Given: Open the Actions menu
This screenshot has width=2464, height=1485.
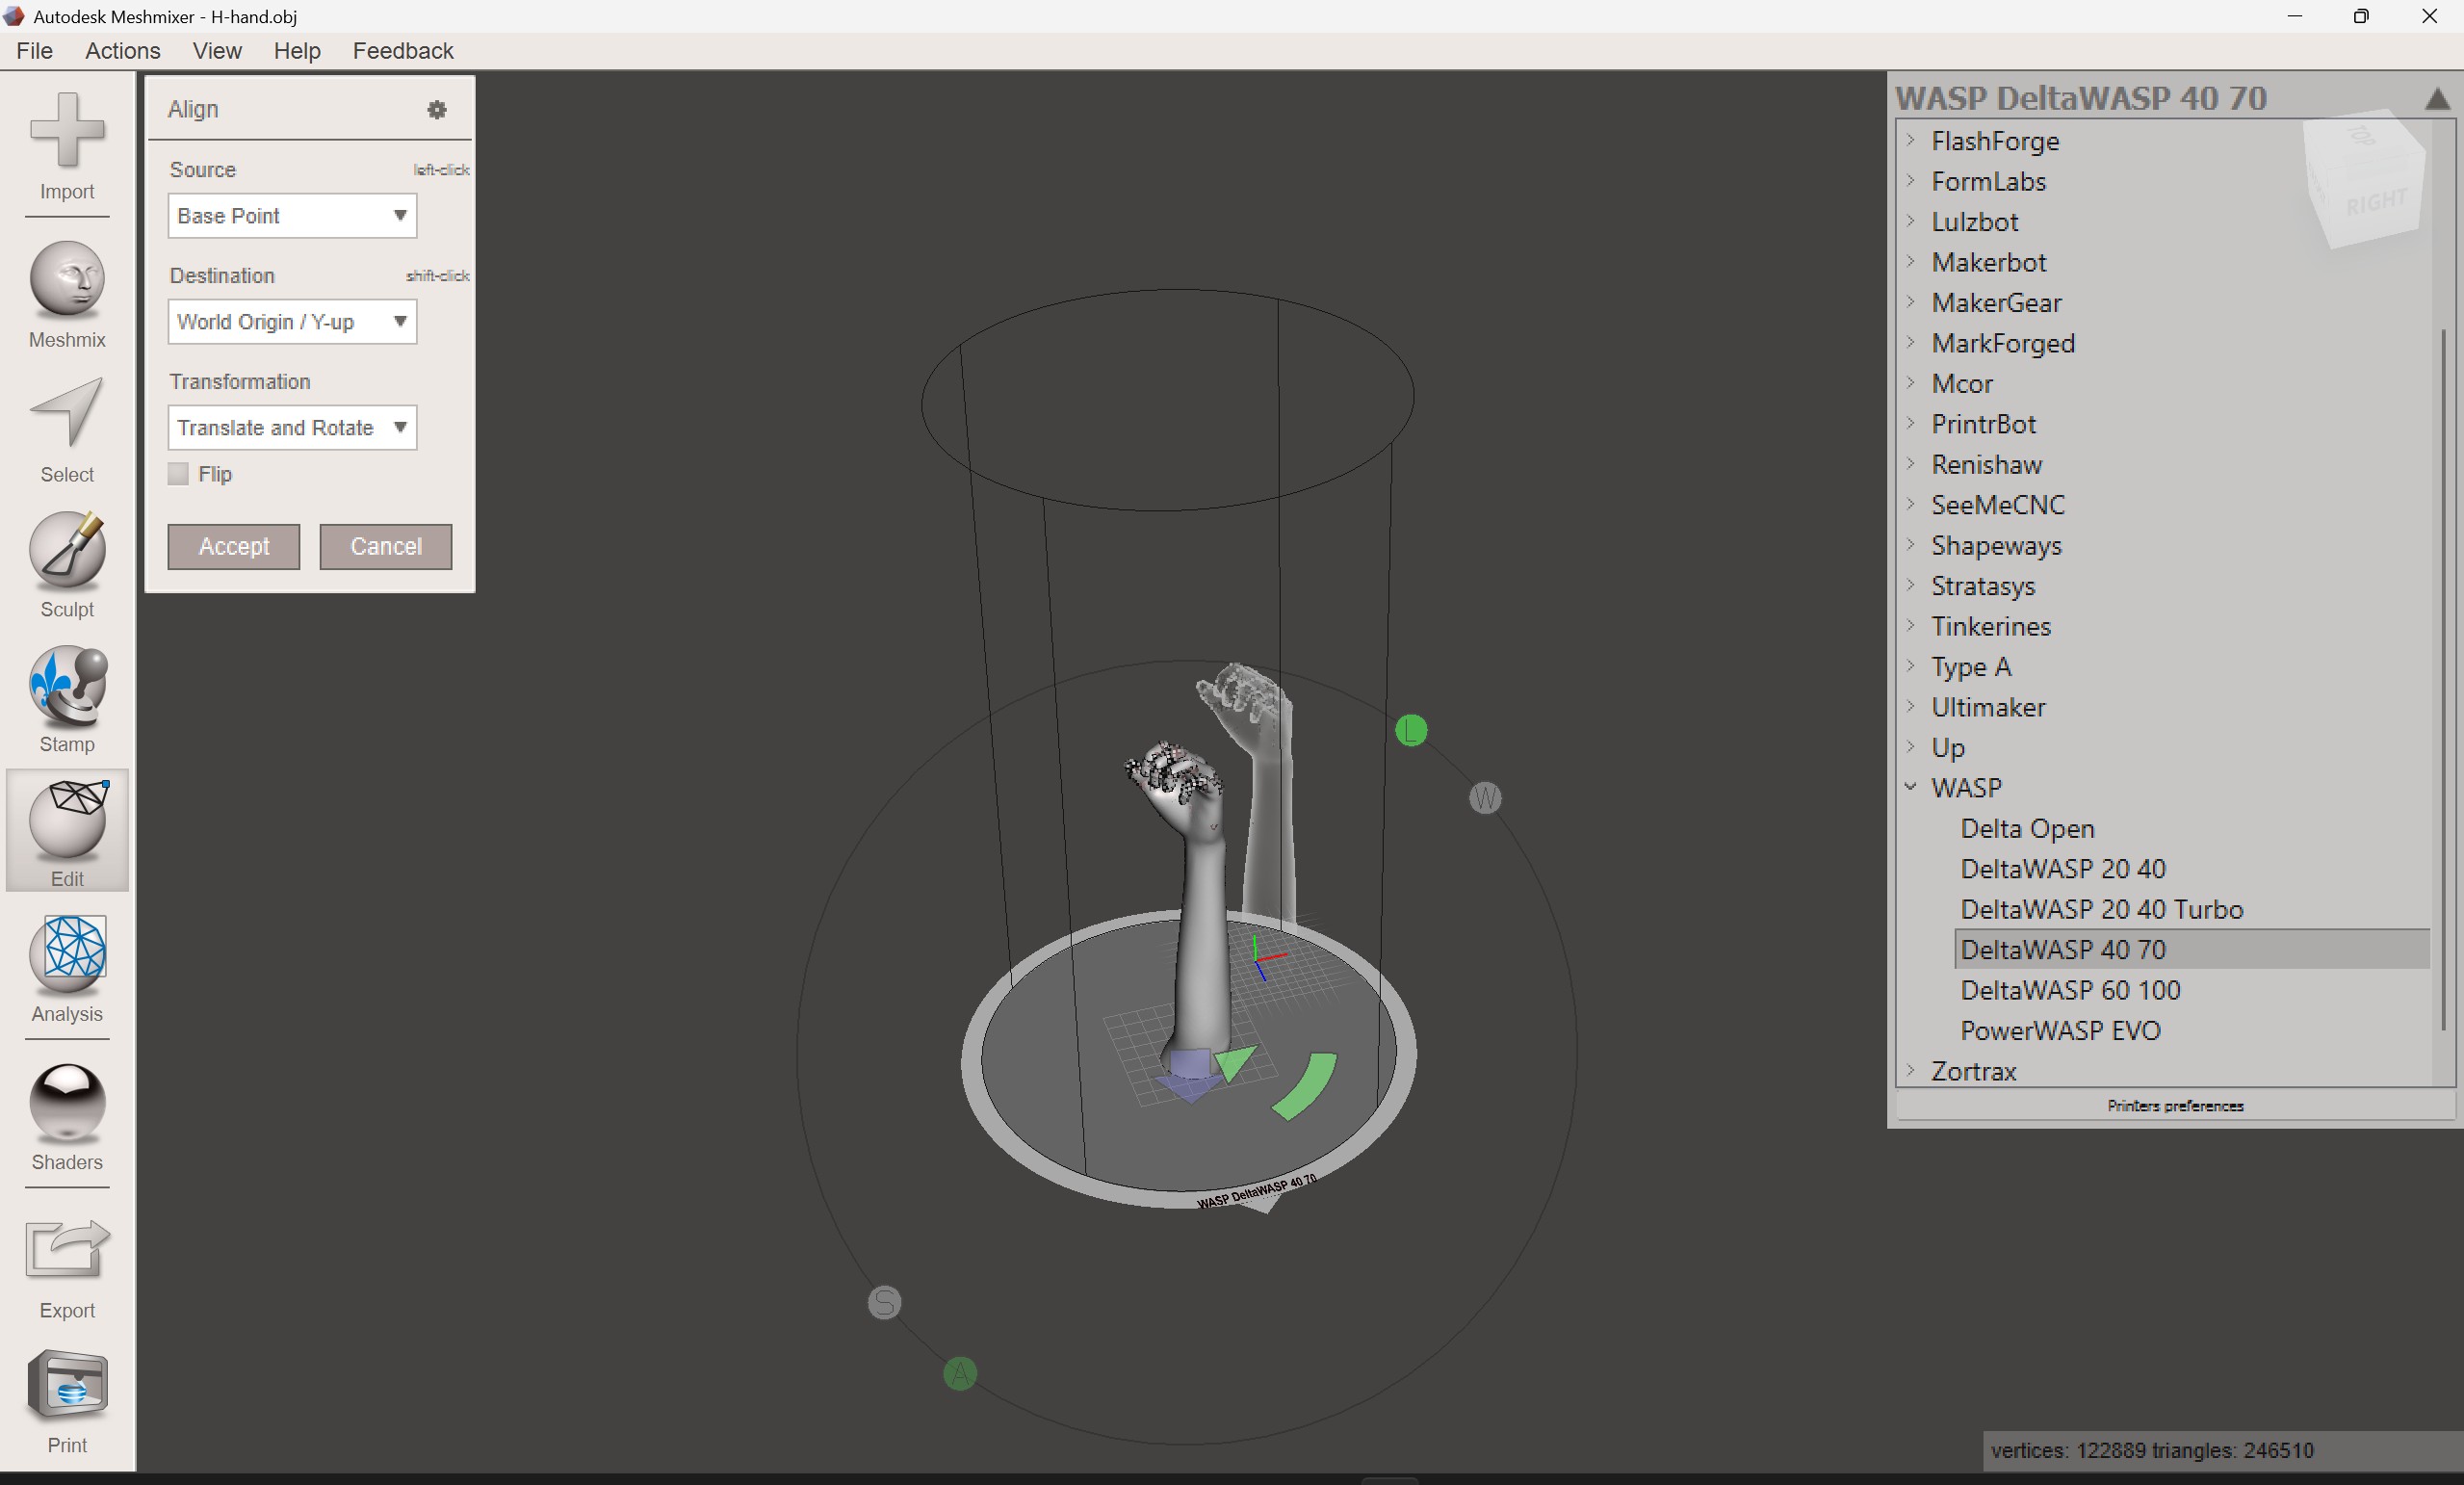Looking at the screenshot, I should 122,51.
